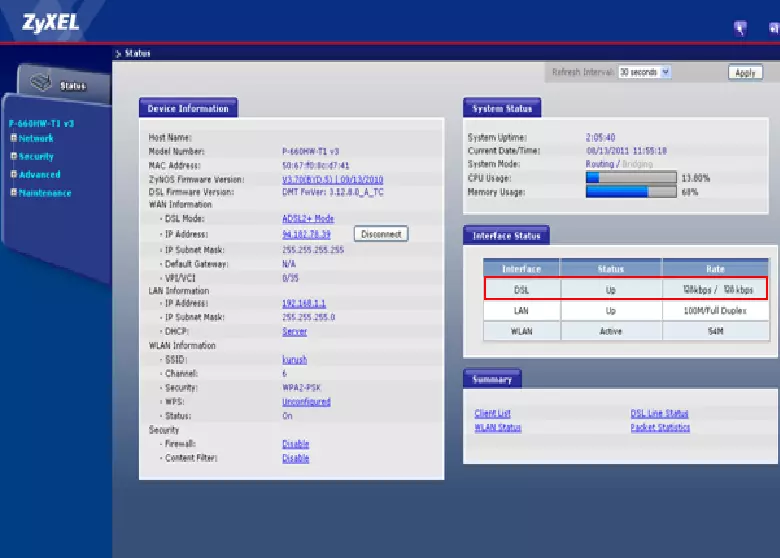Click the Device Information panel header
This screenshot has height=558, width=780.
tap(188, 108)
